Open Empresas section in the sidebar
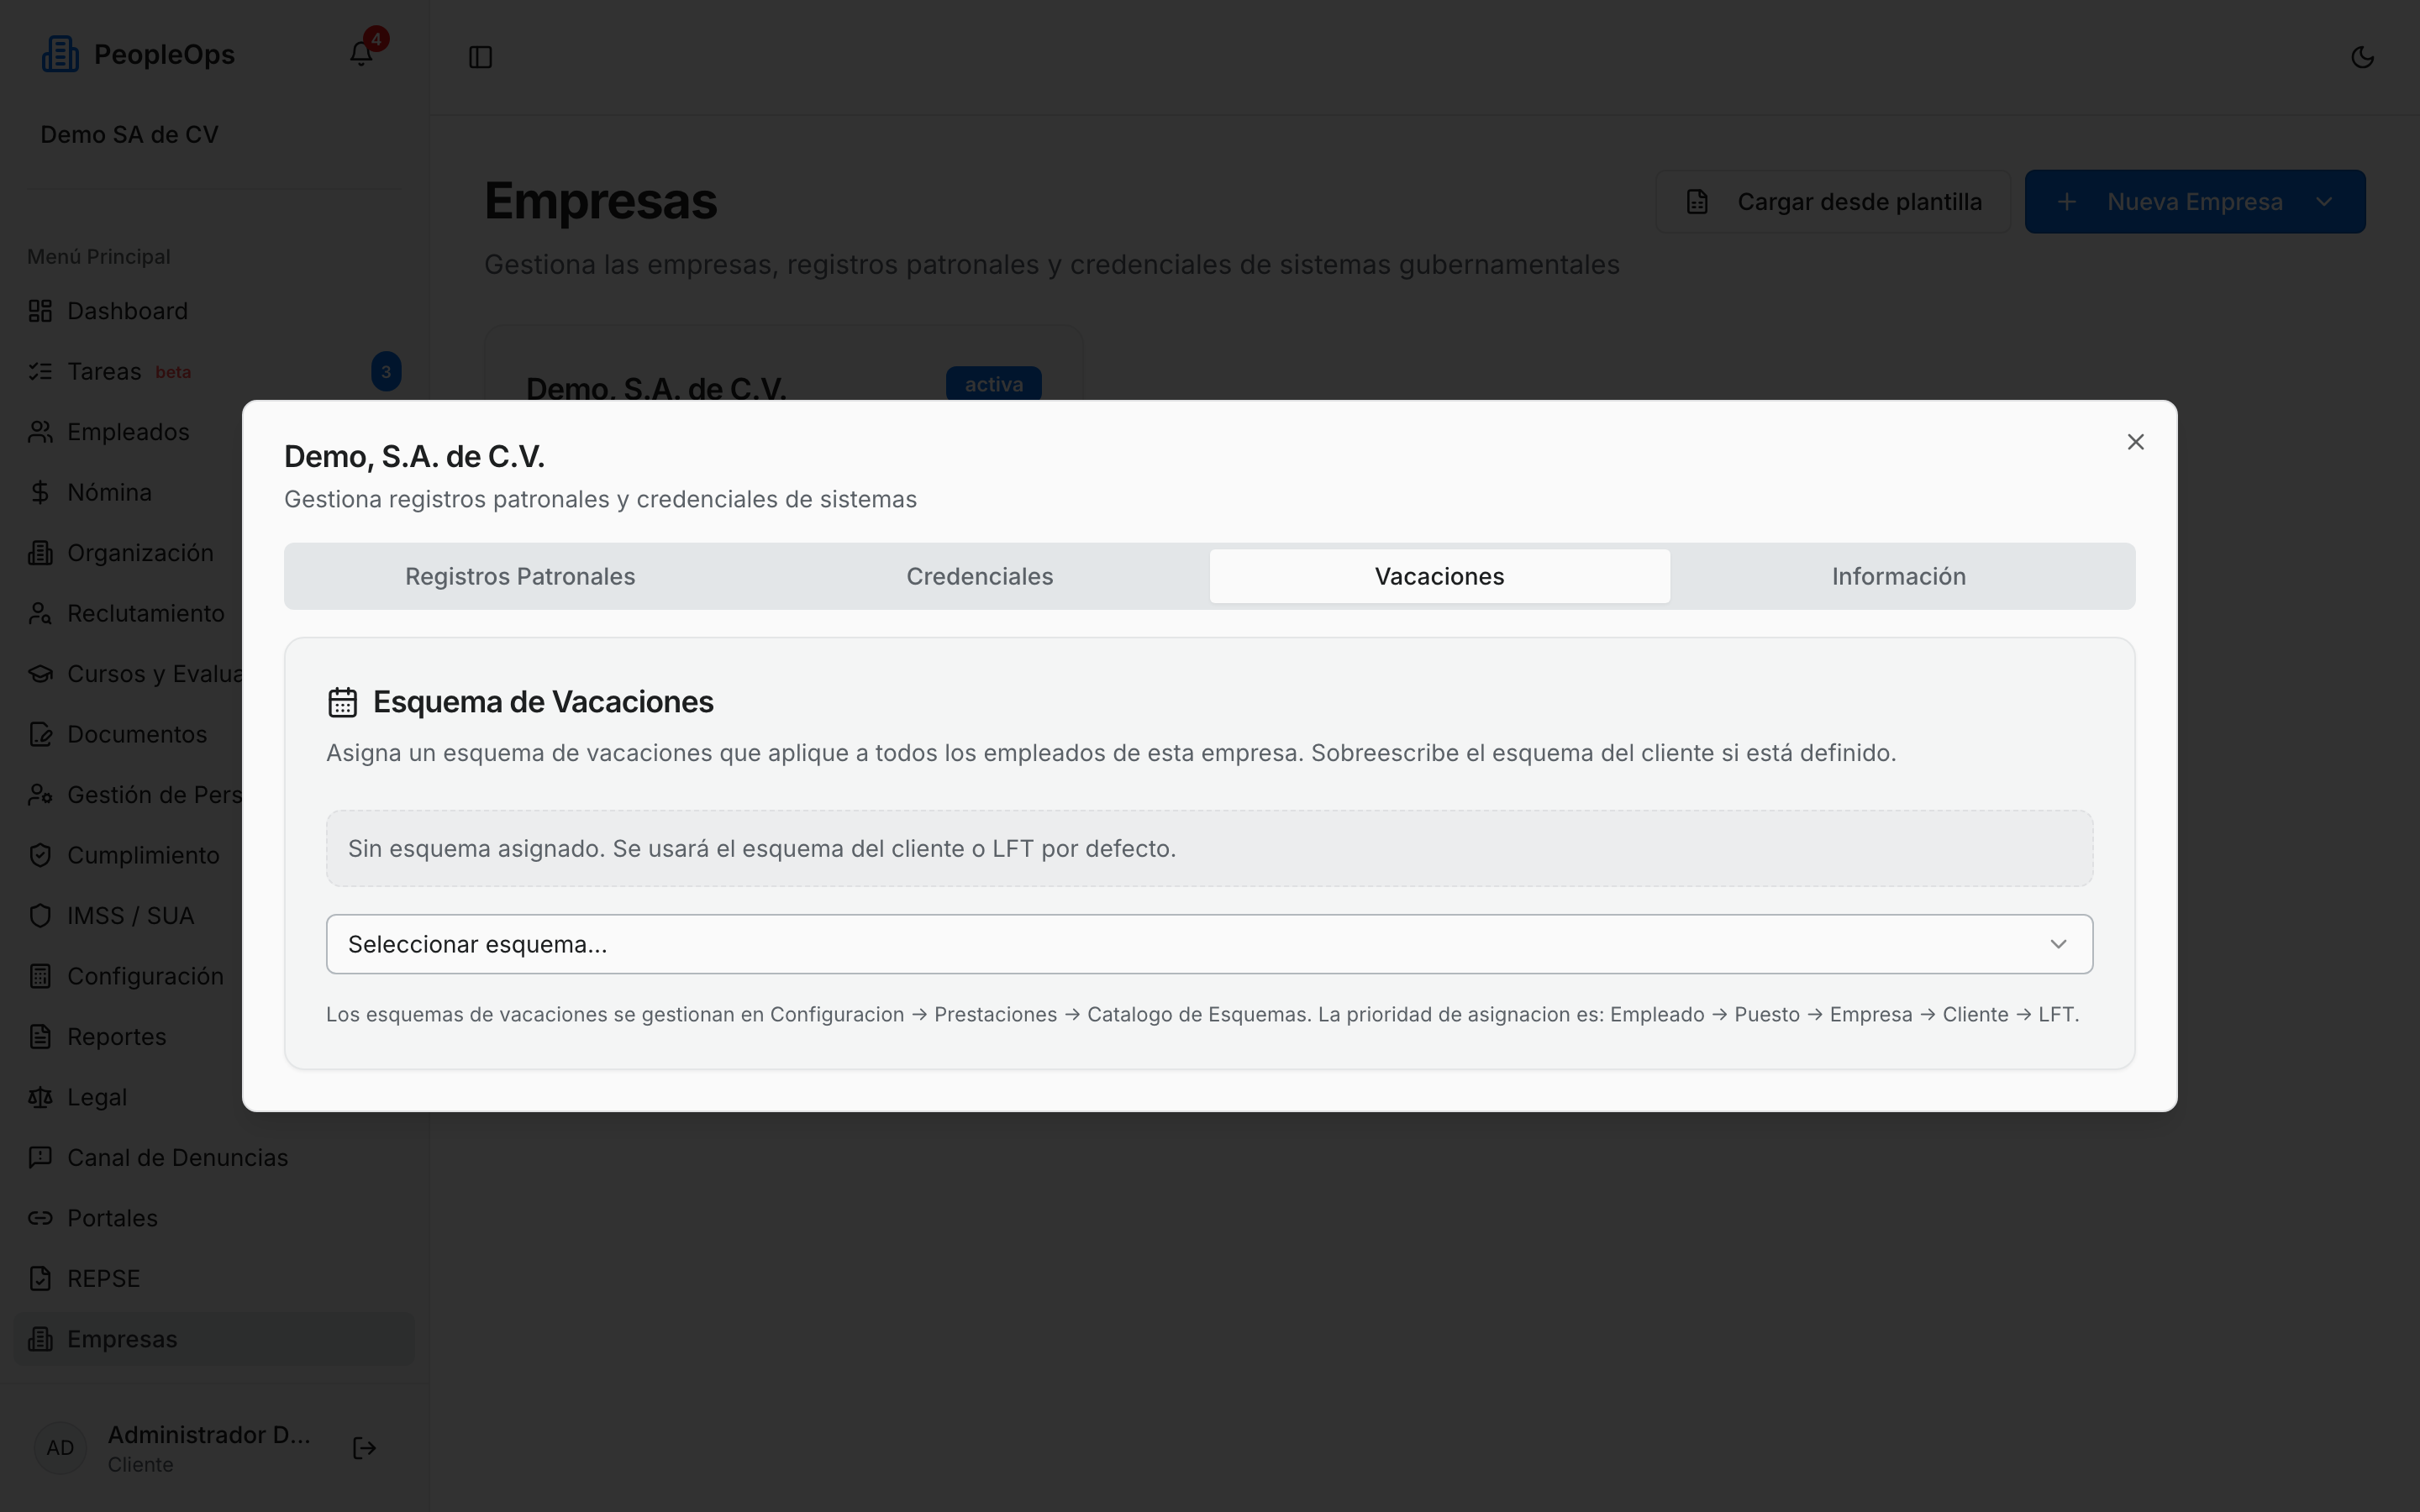The height and width of the screenshot is (1512, 2420). pos(213,1340)
